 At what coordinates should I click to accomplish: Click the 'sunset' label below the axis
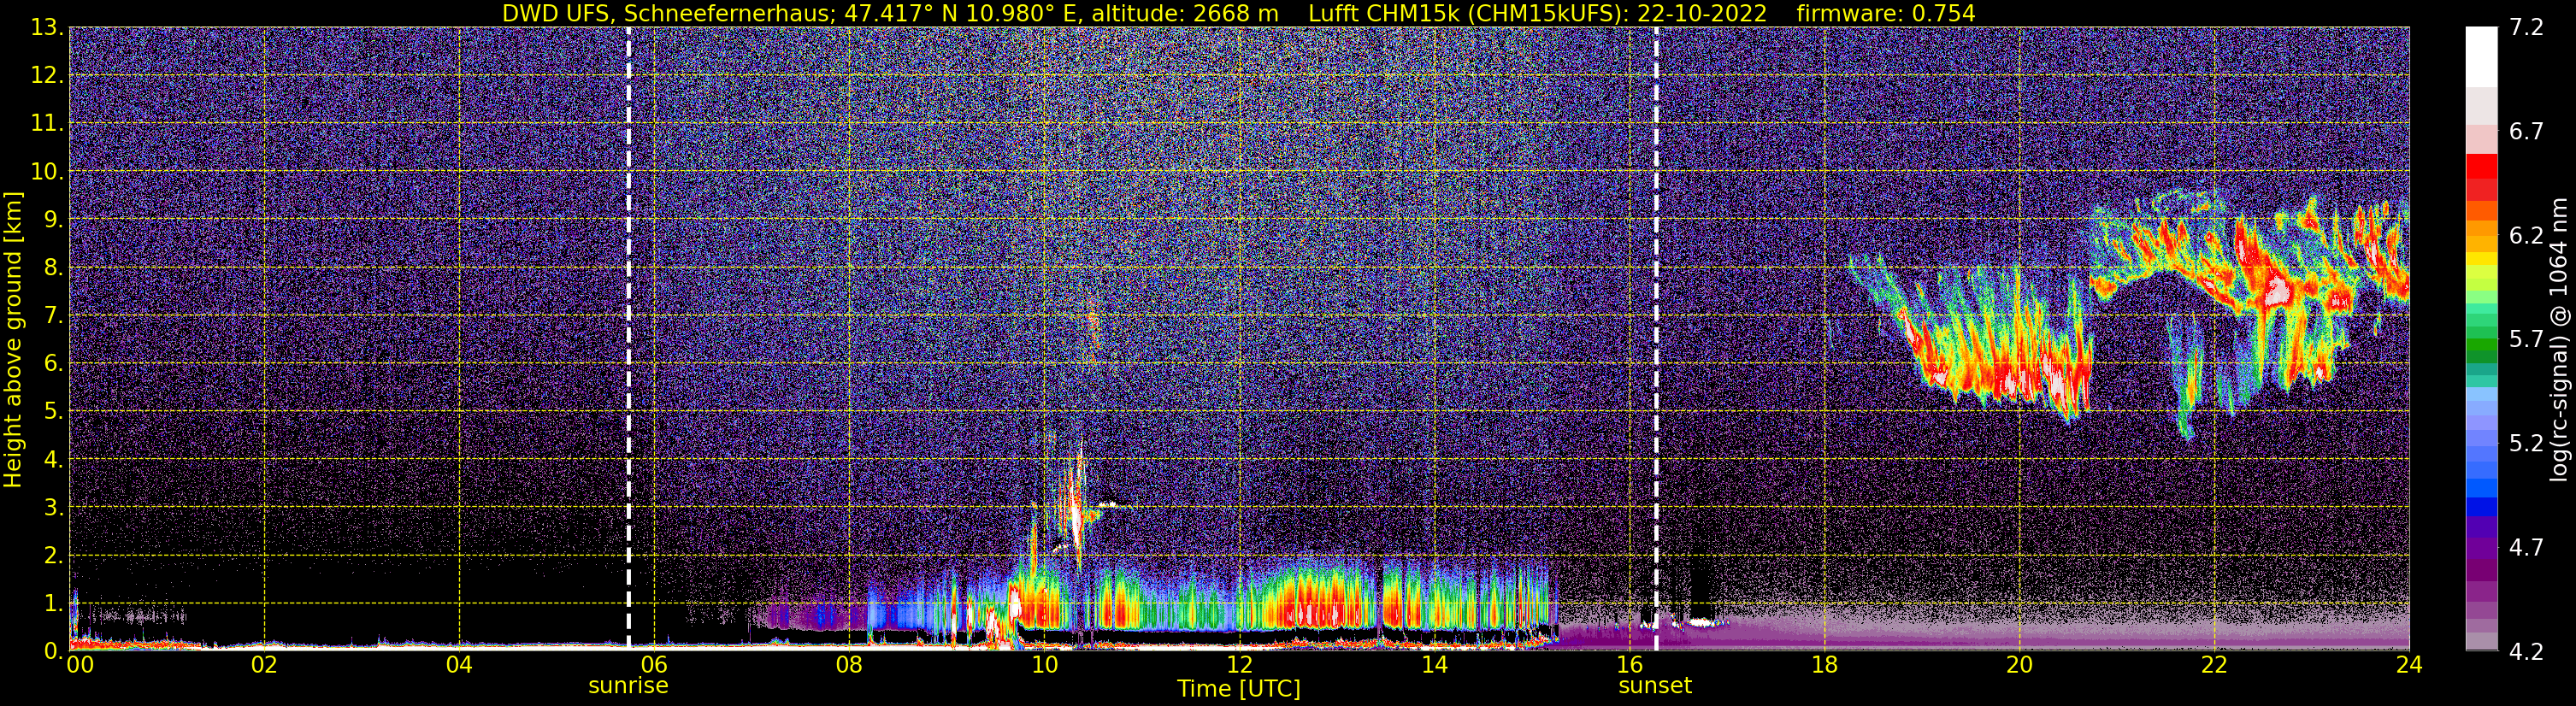tap(1655, 686)
